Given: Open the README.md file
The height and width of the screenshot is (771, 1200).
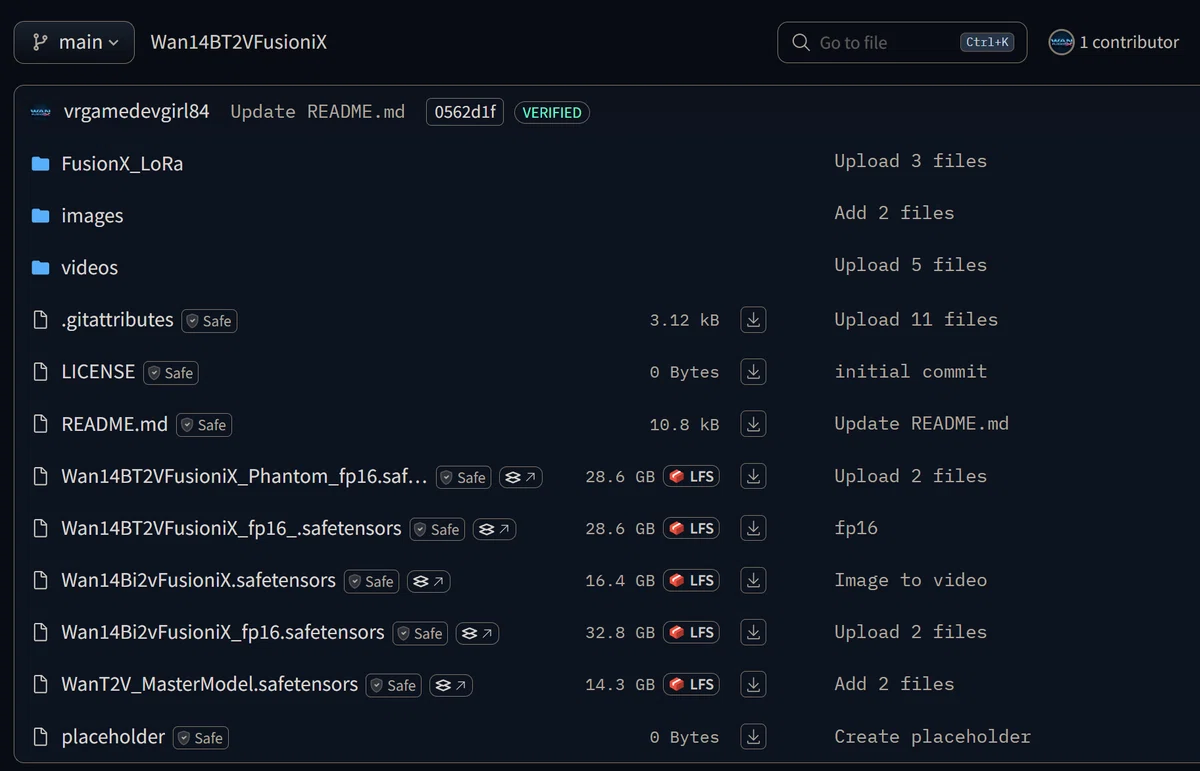Looking at the screenshot, I should point(115,424).
